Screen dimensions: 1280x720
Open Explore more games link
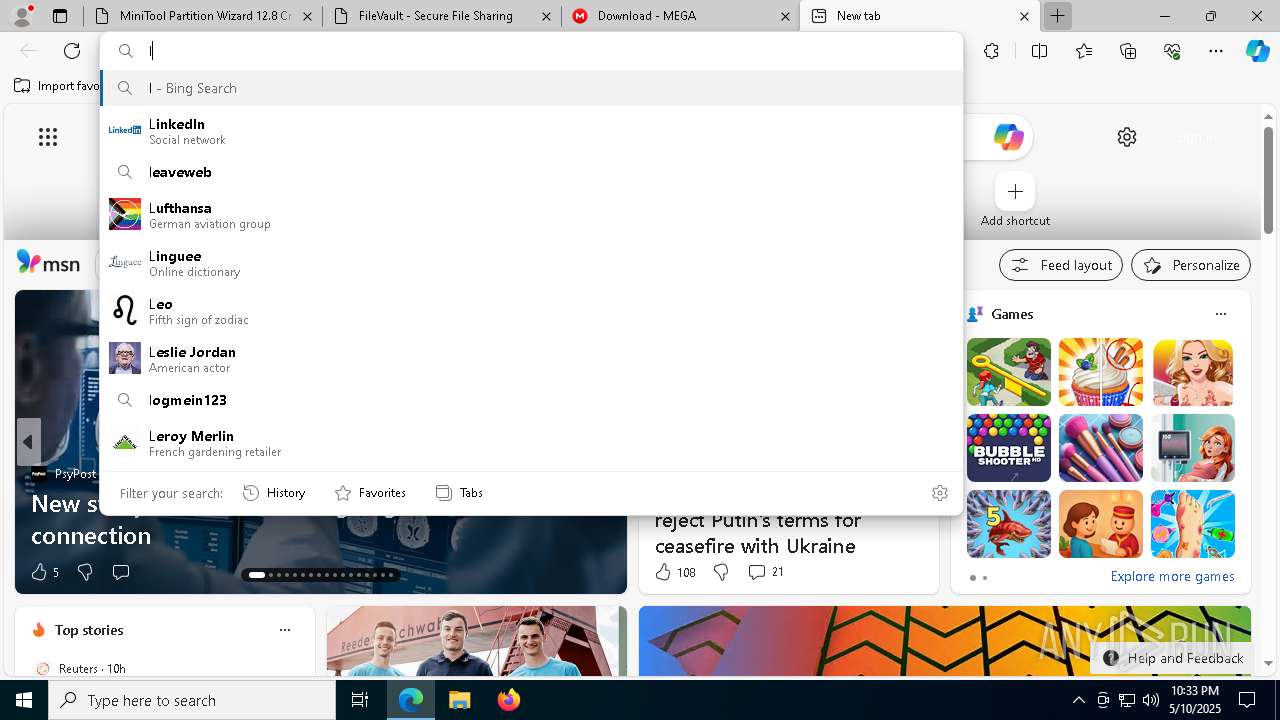click(x=1172, y=577)
